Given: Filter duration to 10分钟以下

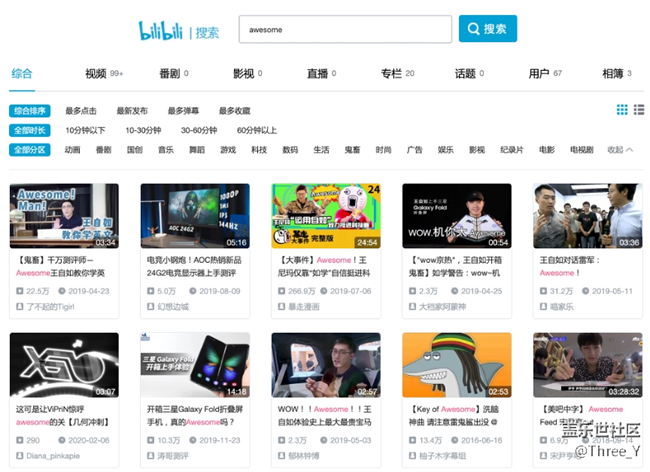Looking at the screenshot, I should 85,130.
